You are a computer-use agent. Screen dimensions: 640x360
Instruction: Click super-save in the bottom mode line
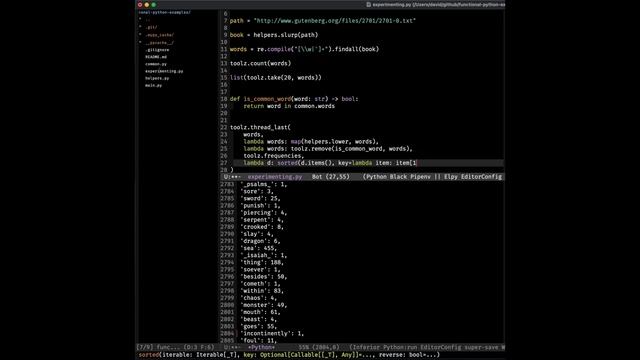click(x=482, y=347)
